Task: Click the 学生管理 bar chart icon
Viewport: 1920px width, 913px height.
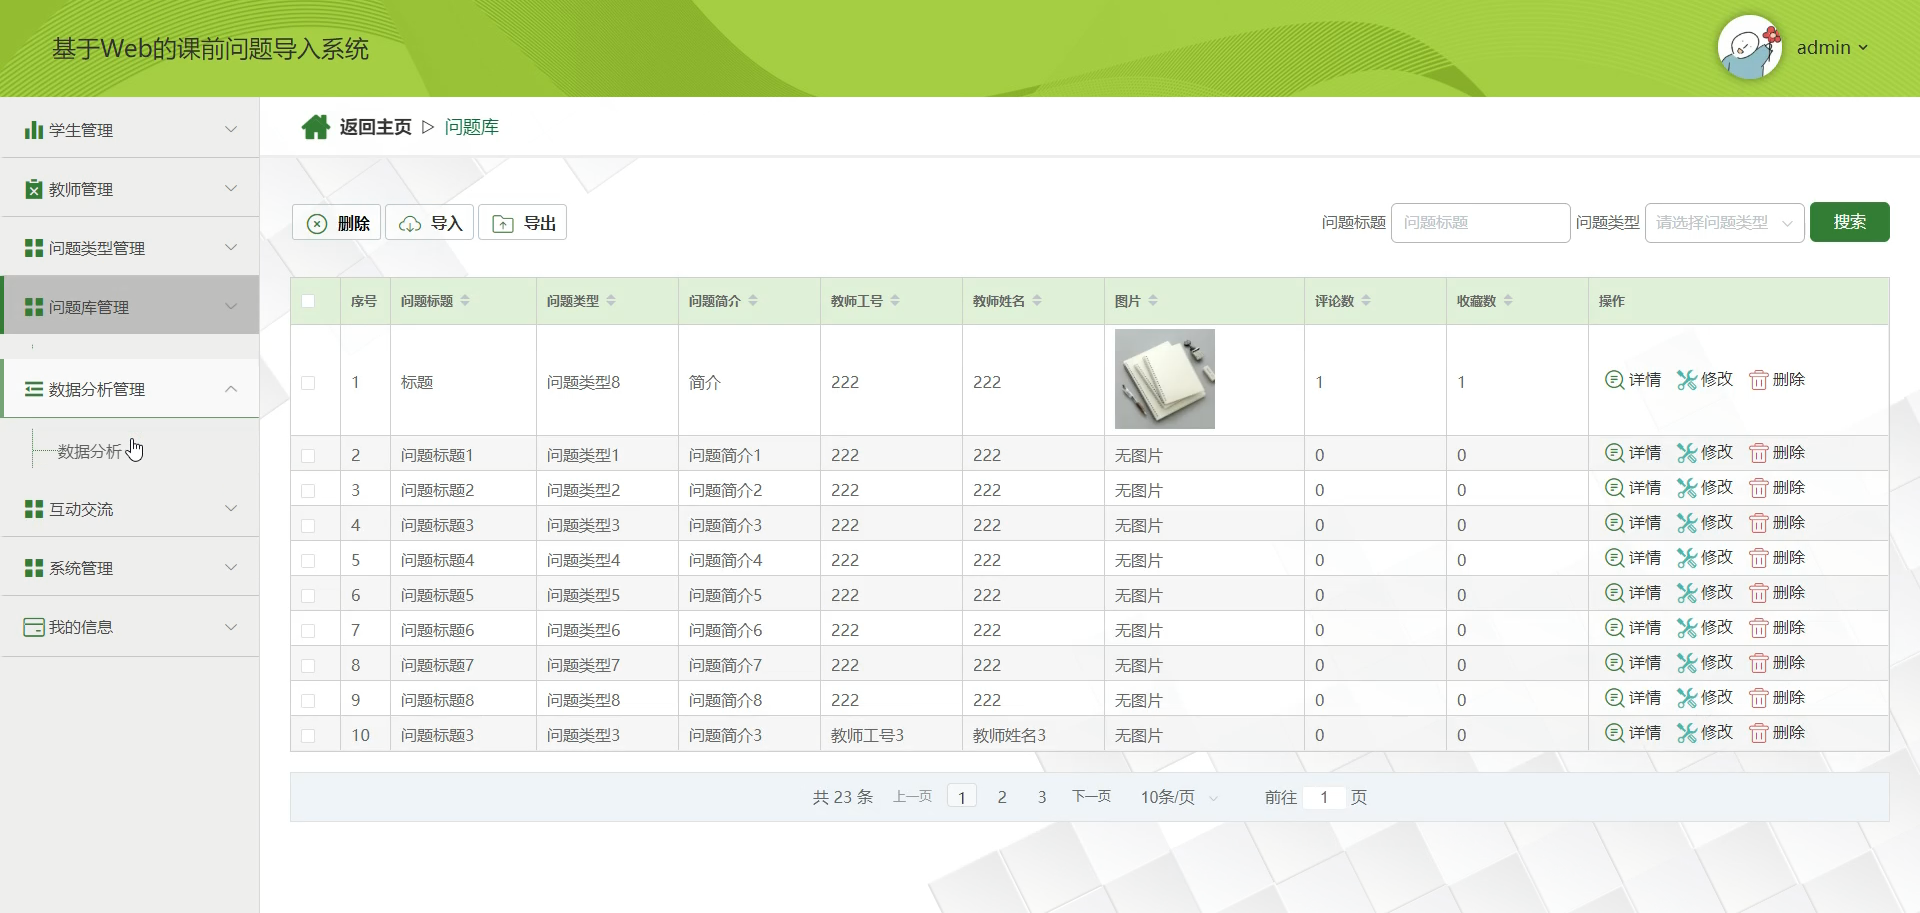Action: point(34,130)
